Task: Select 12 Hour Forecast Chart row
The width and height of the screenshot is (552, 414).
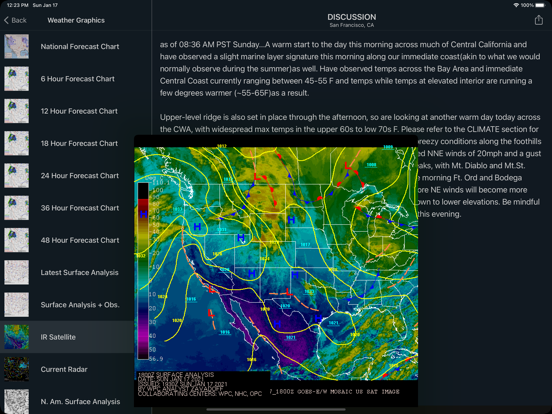Action: pos(76,111)
